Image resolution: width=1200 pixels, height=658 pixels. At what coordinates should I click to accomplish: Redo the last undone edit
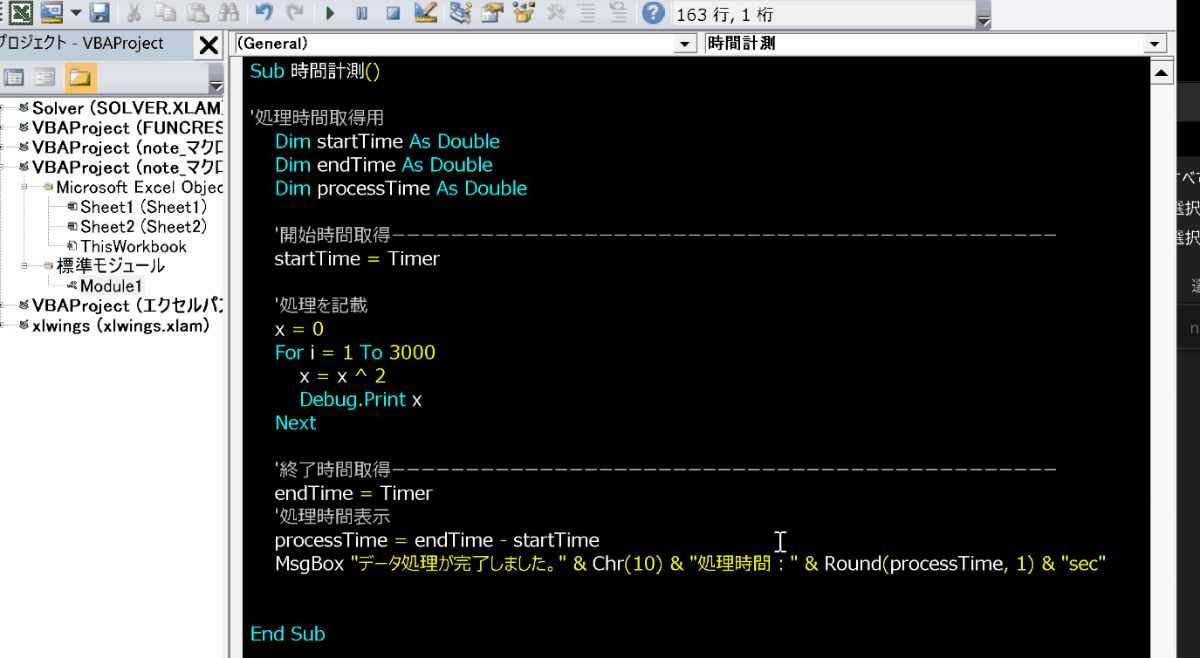pos(295,13)
